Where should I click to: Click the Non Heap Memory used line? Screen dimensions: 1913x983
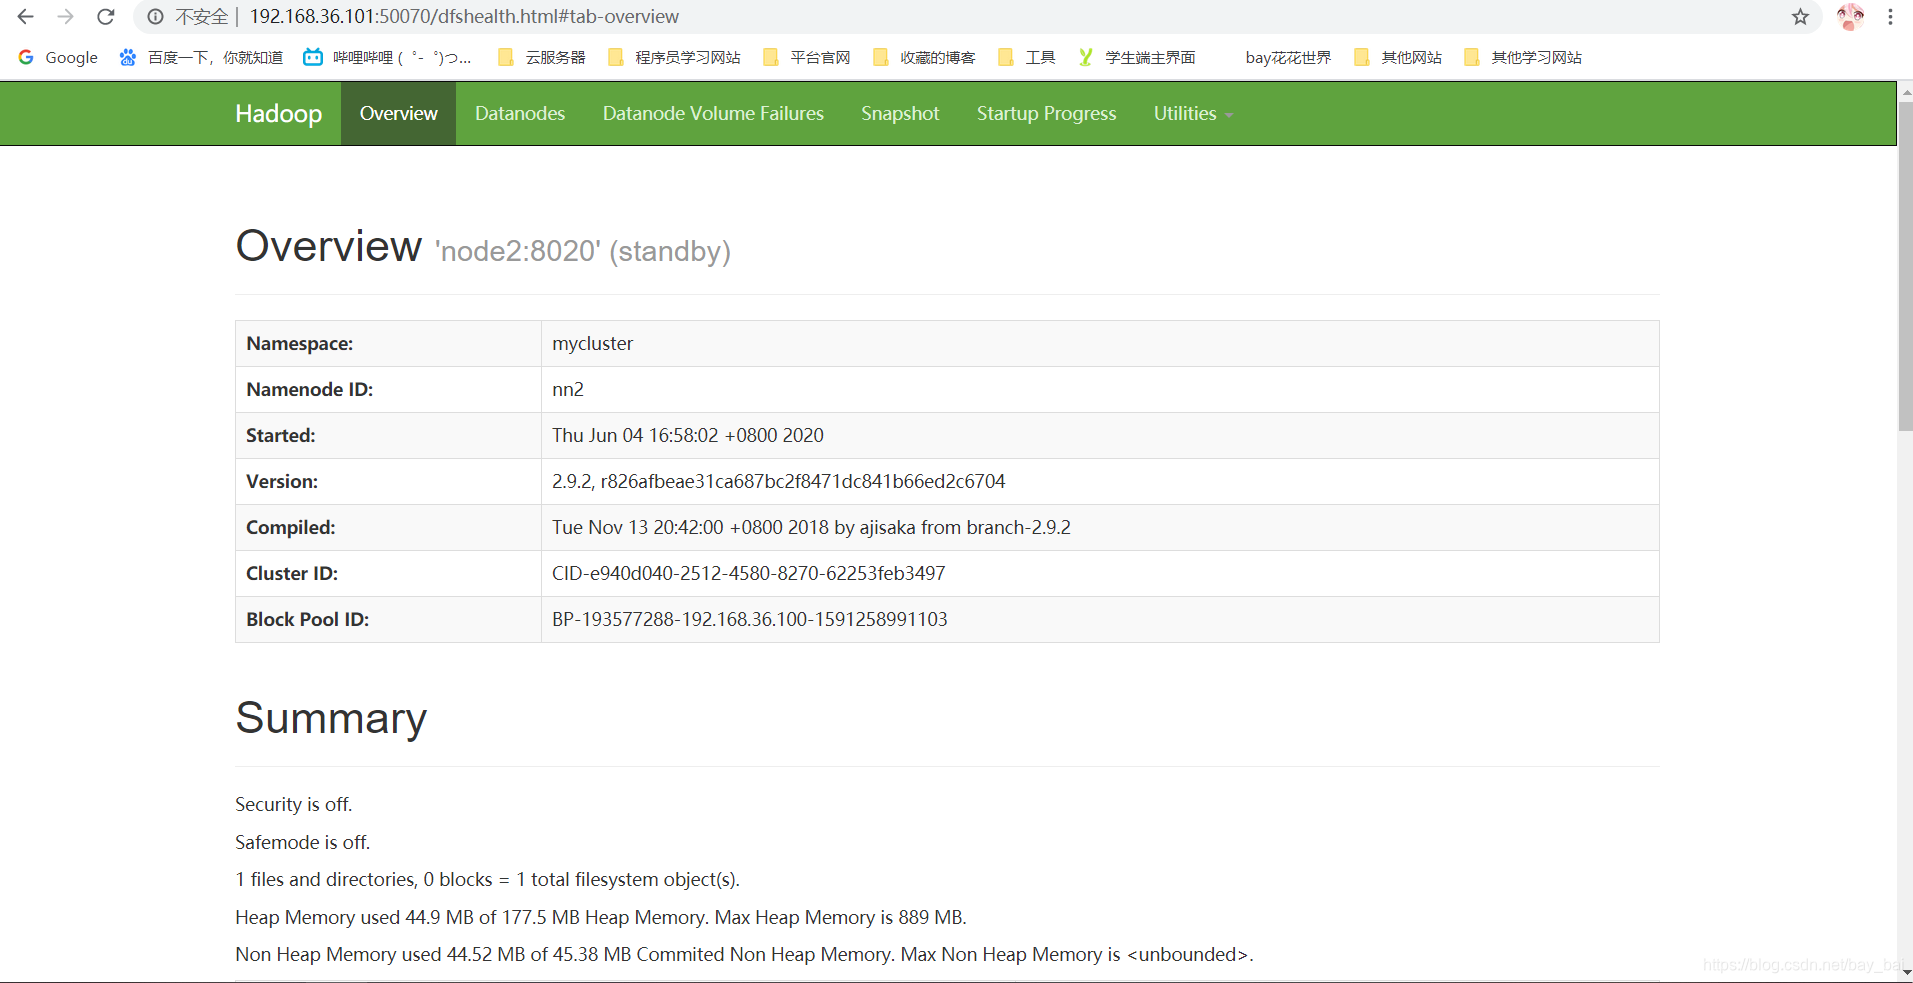[x=744, y=955]
